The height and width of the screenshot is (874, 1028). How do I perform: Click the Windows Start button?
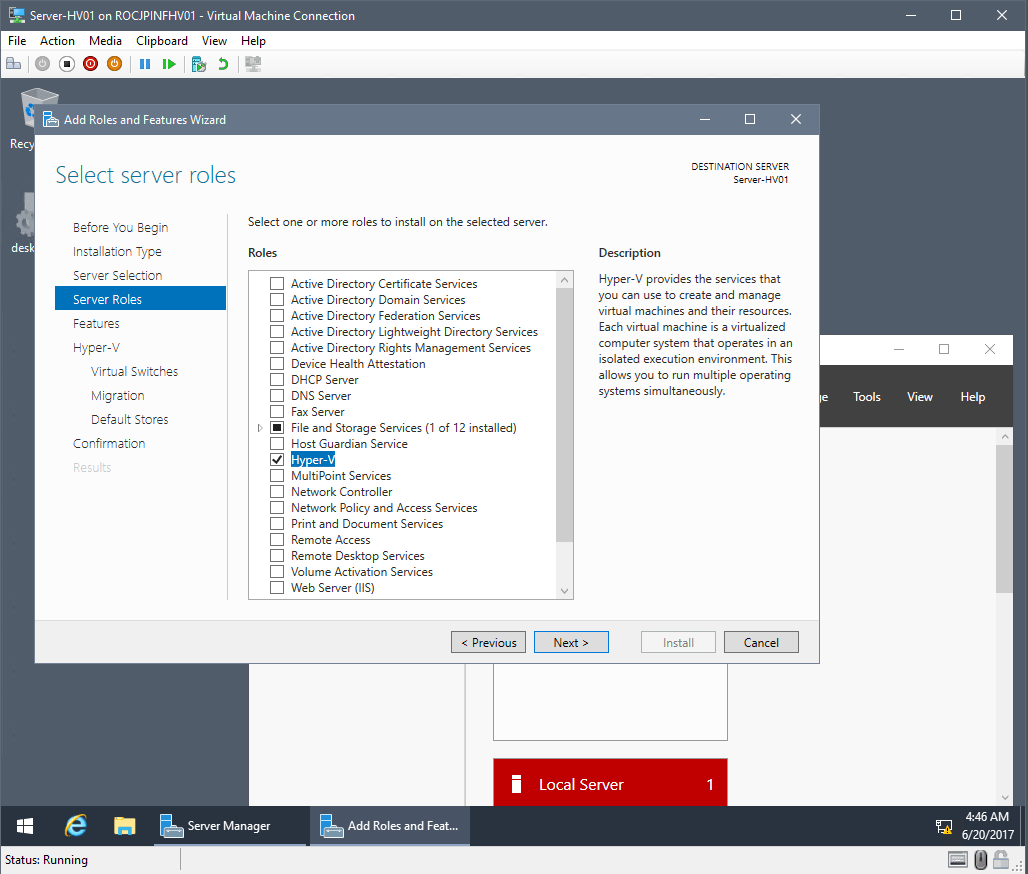click(x=25, y=826)
